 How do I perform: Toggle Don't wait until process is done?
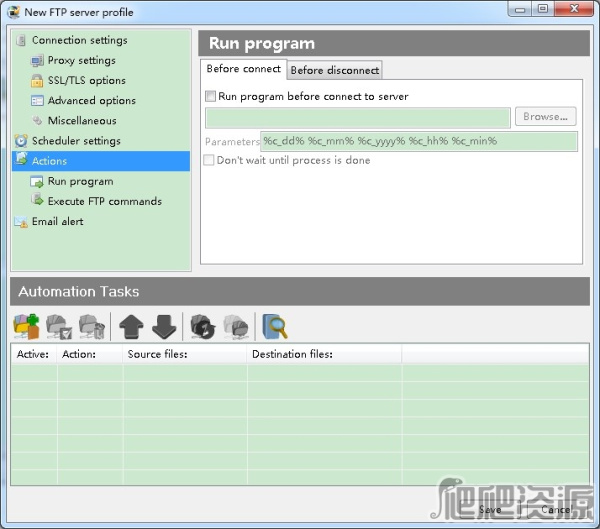click(x=210, y=160)
